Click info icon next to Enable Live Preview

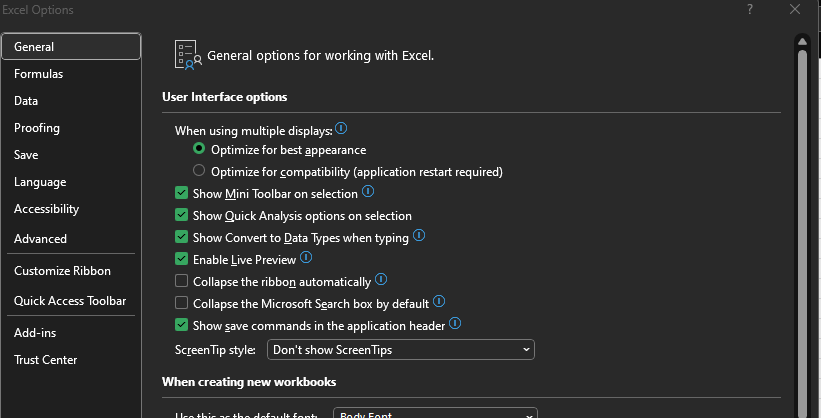pos(306,259)
